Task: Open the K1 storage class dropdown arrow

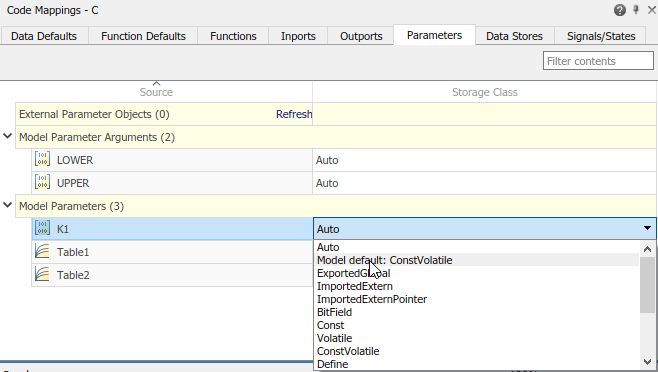Action: pyautogui.click(x=647, y=228)
